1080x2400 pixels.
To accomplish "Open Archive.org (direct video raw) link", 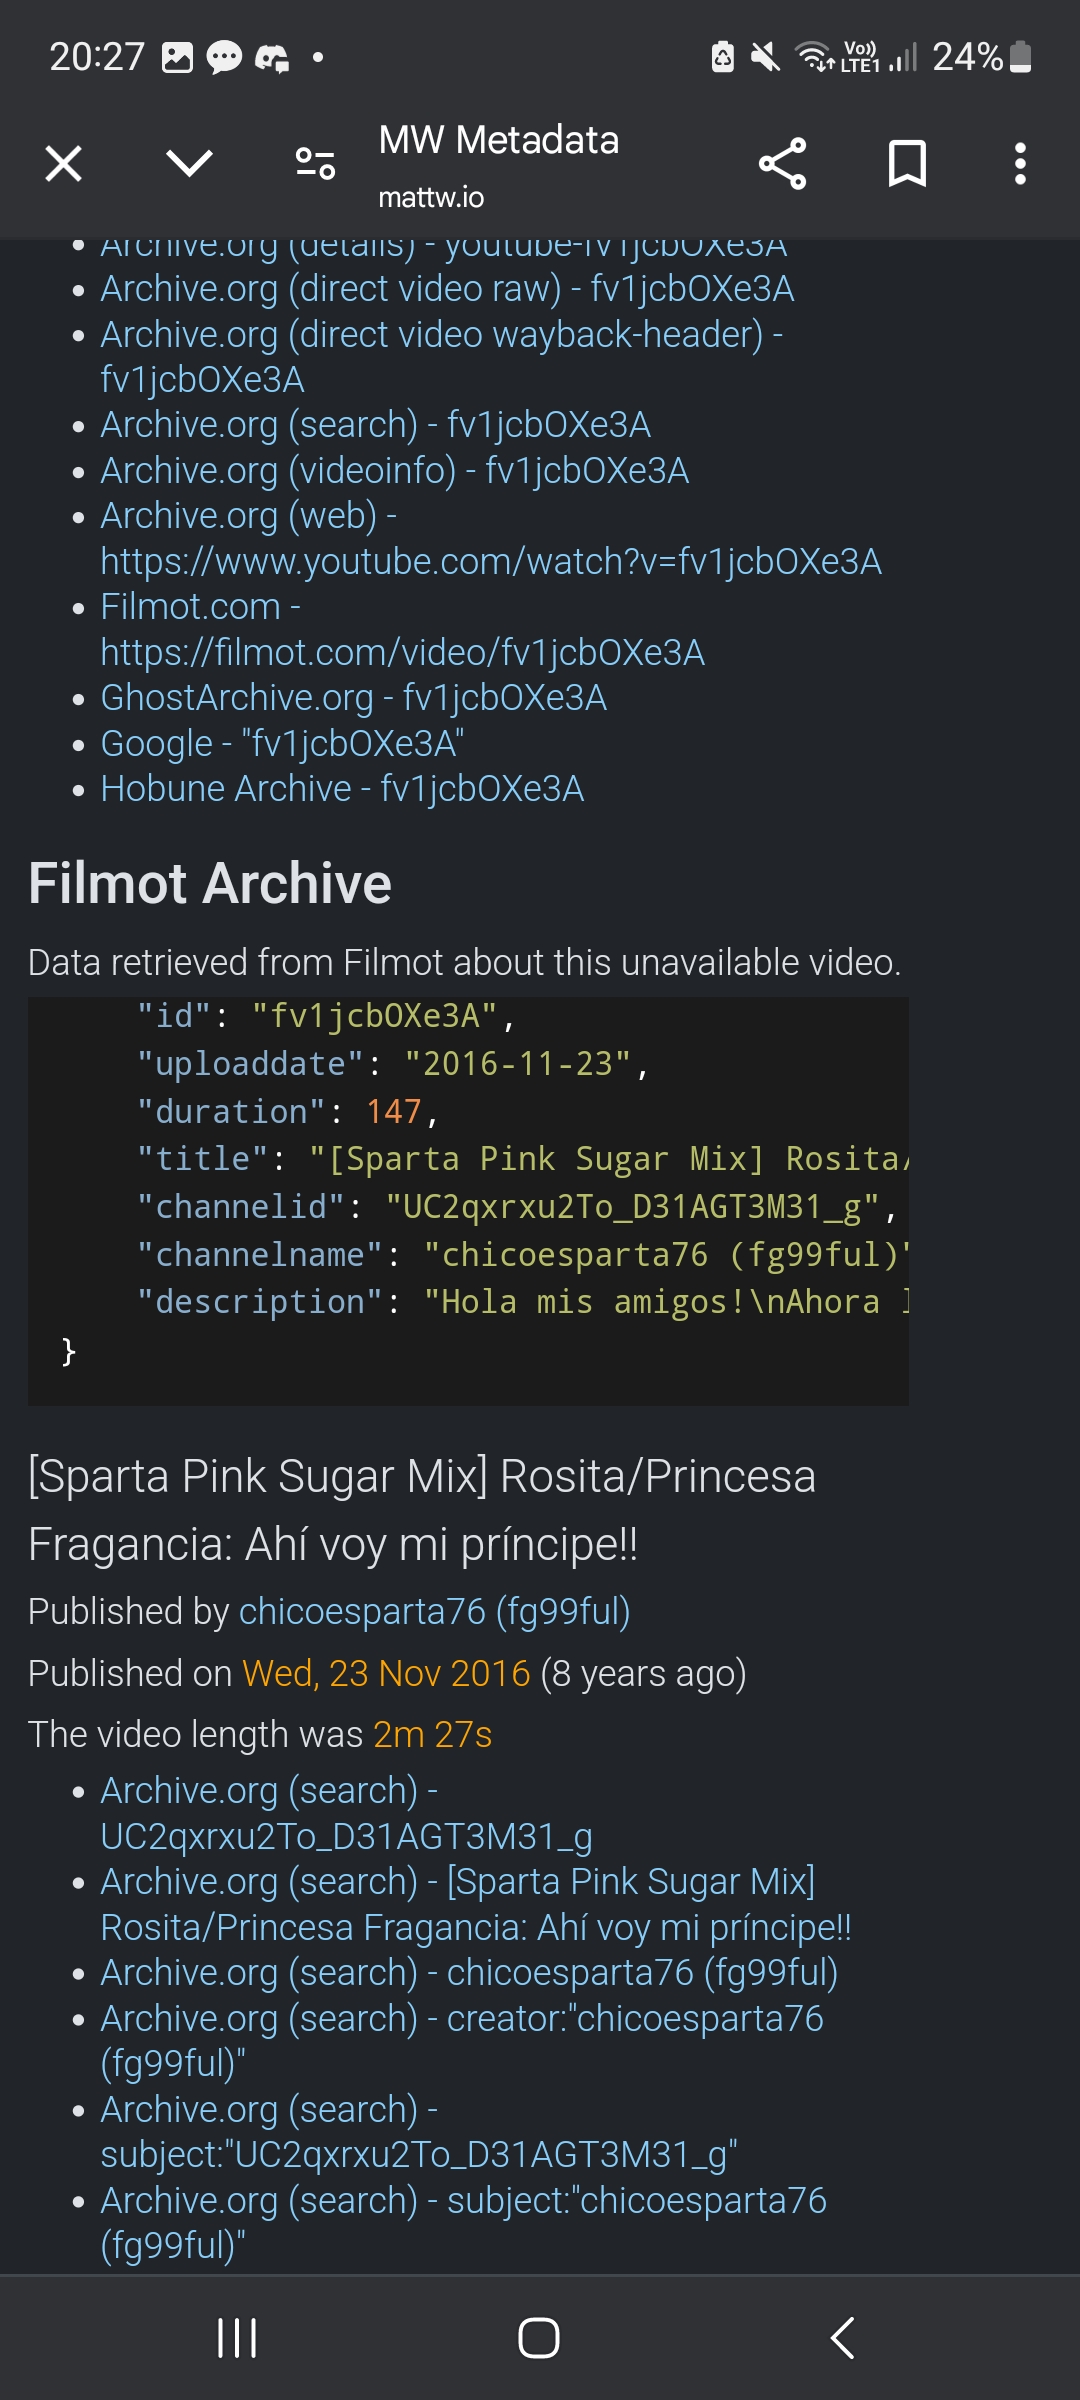I will (x=447, y=289).
